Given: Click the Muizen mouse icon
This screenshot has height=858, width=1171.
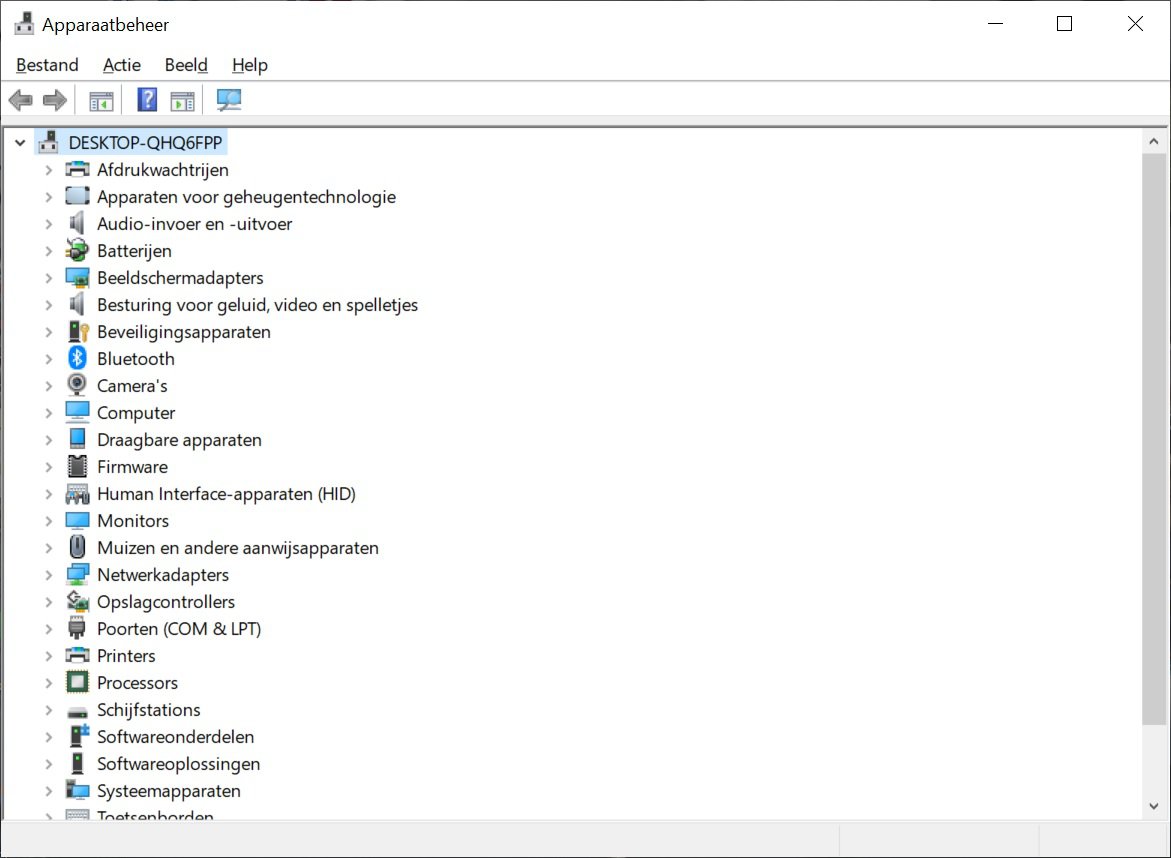Looking at the screenshot, I should [77, 547].
